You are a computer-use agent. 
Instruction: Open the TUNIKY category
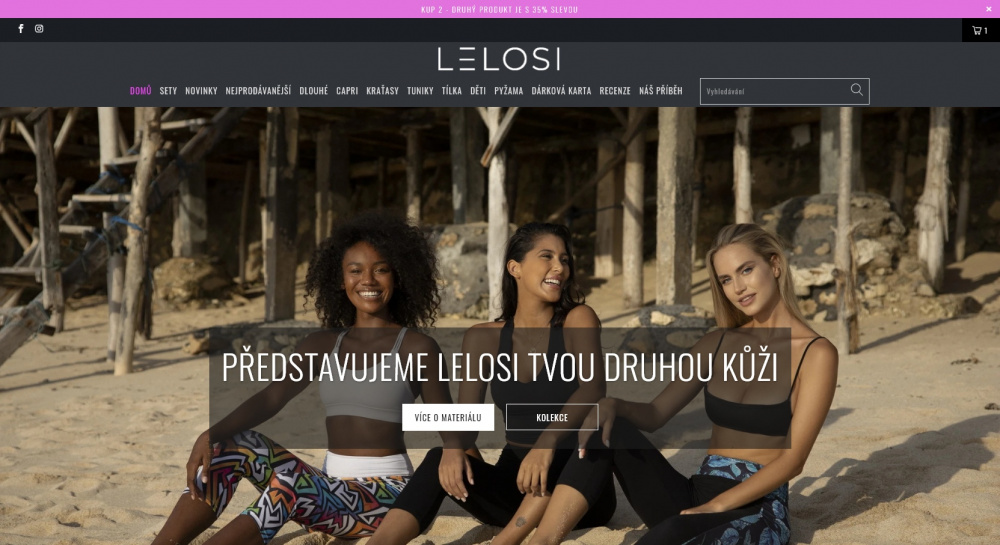coord(420,91)
